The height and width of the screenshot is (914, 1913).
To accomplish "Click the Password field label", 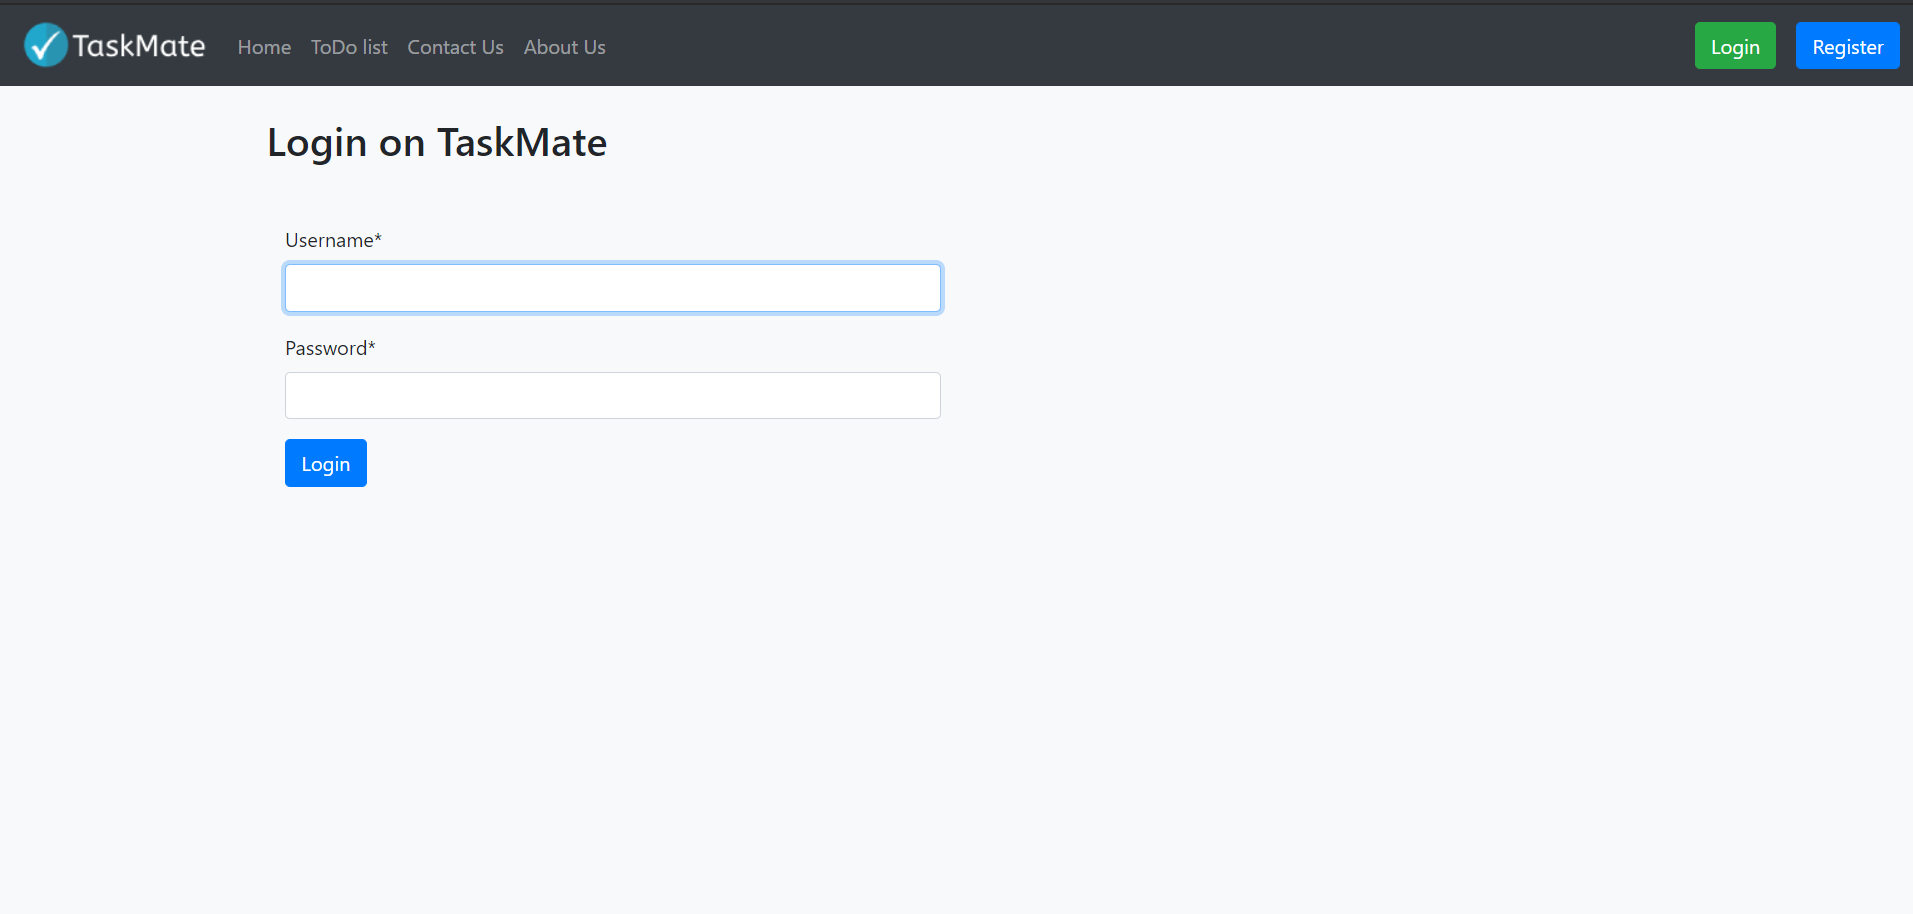I will tap(329, 348).
